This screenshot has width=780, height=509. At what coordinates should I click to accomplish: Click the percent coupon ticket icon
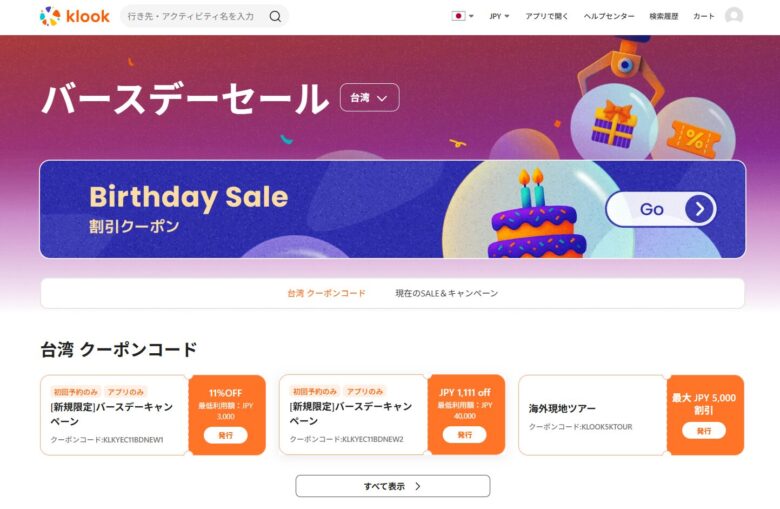pyautogui.click(x=690, y=138)
